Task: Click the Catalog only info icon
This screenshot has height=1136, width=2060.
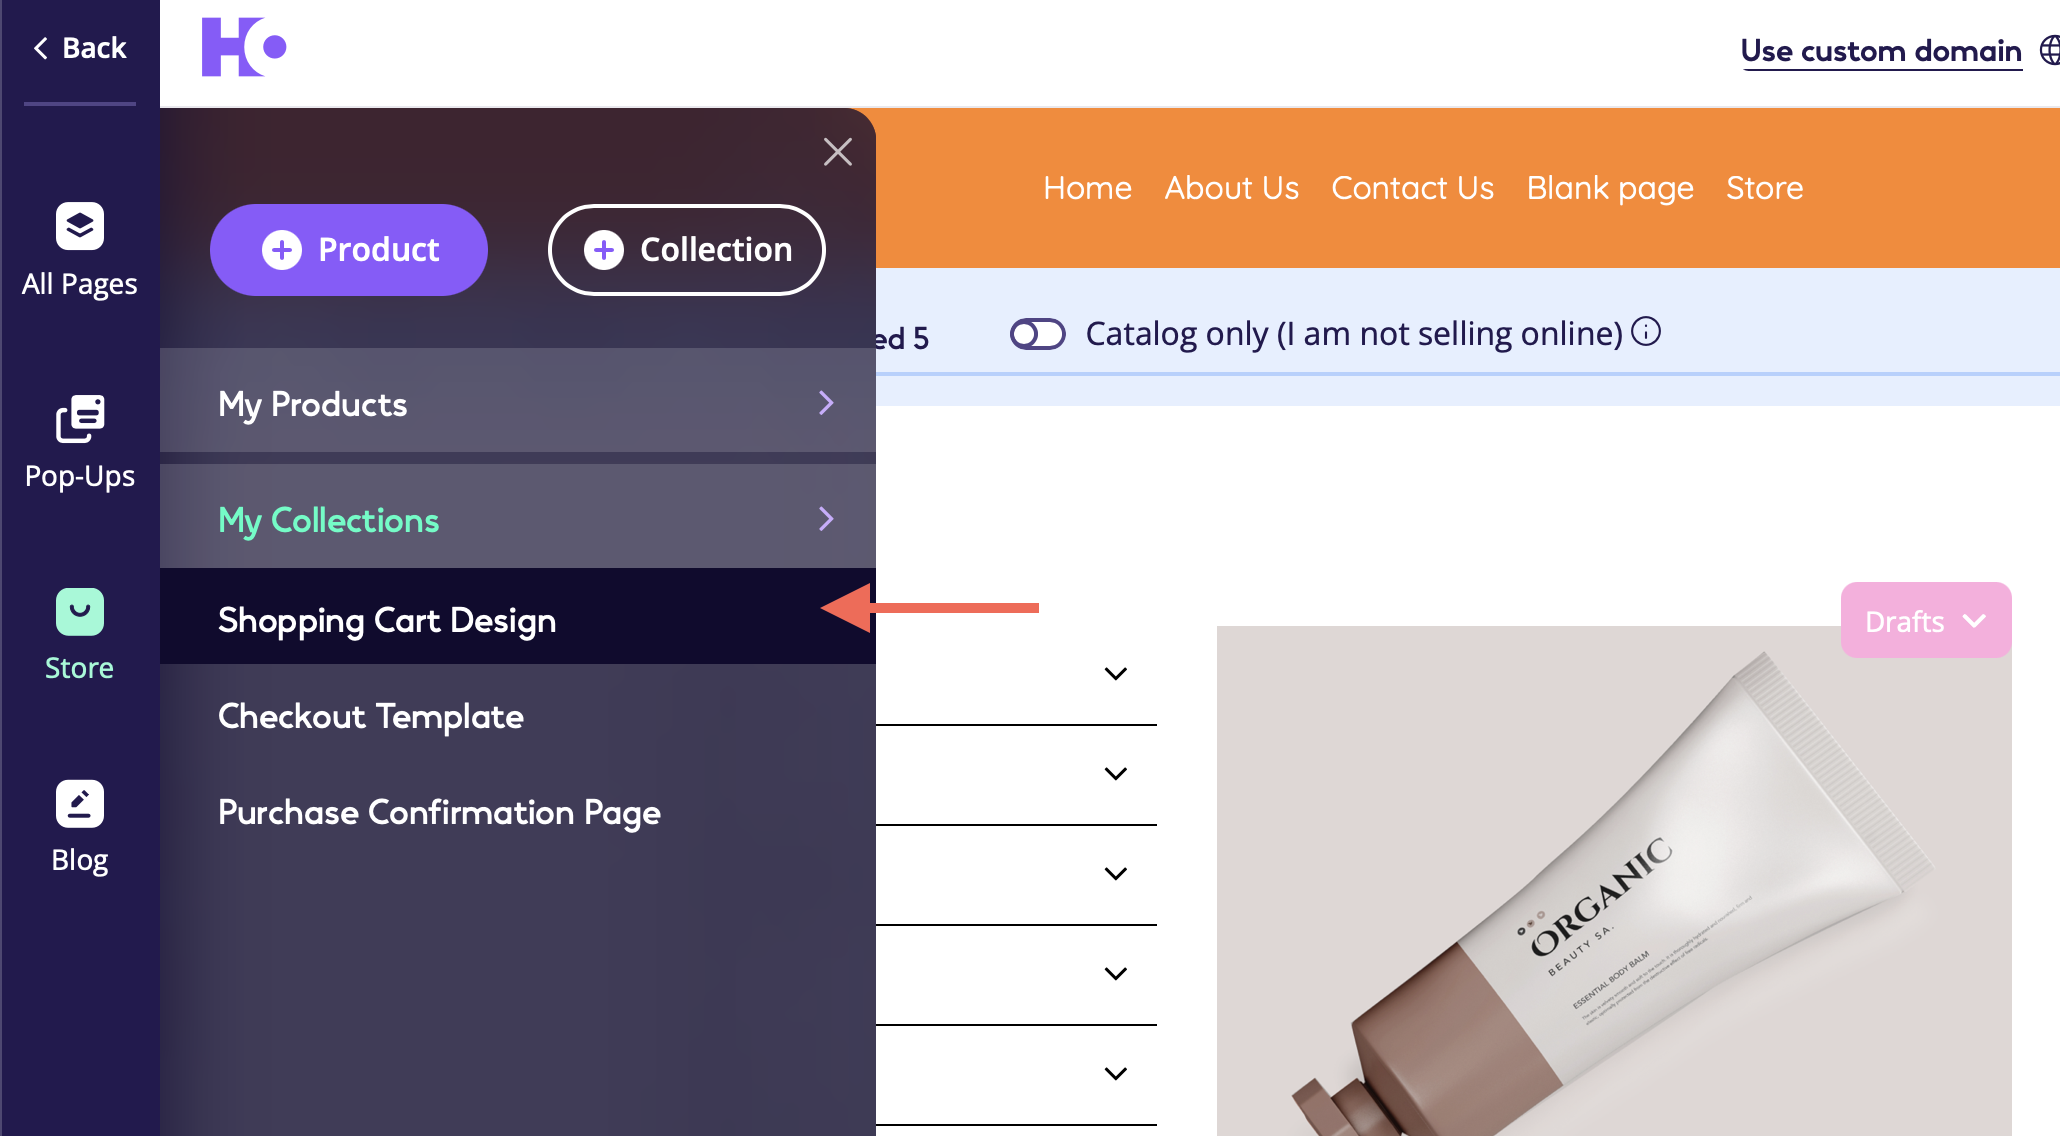Action: point(1646,331)
